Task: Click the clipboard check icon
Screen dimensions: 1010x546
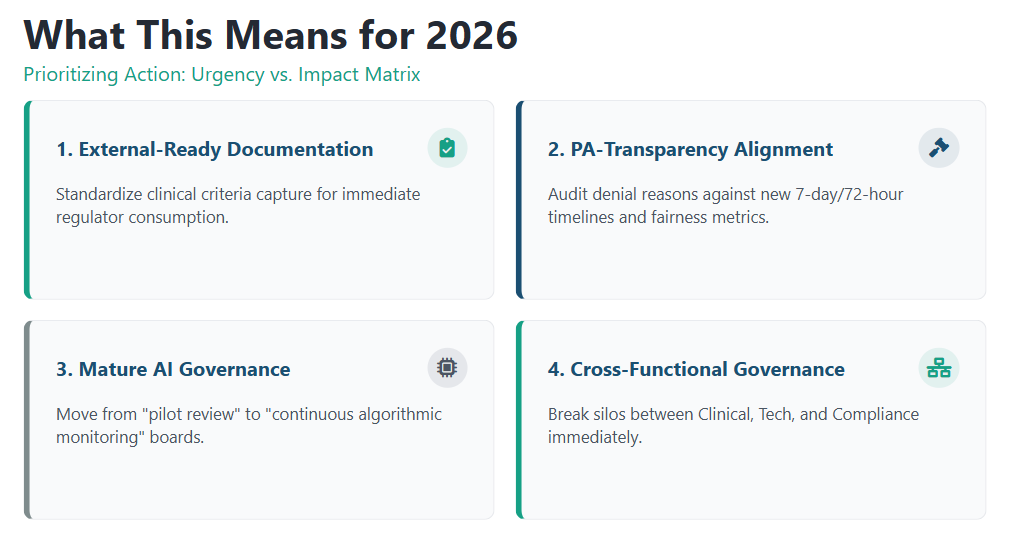Action: coord(447,148)
